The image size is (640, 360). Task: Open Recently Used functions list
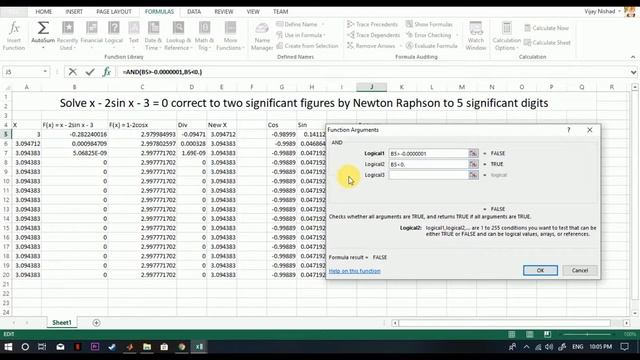67,36
